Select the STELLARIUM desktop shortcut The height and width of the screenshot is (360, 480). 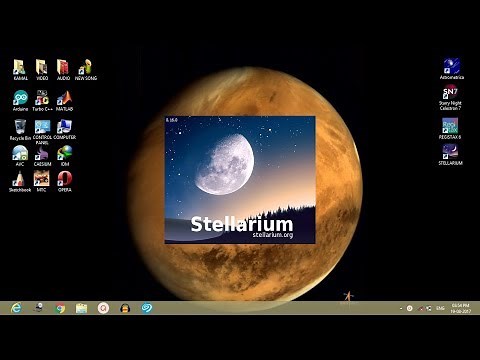[450, 155]
